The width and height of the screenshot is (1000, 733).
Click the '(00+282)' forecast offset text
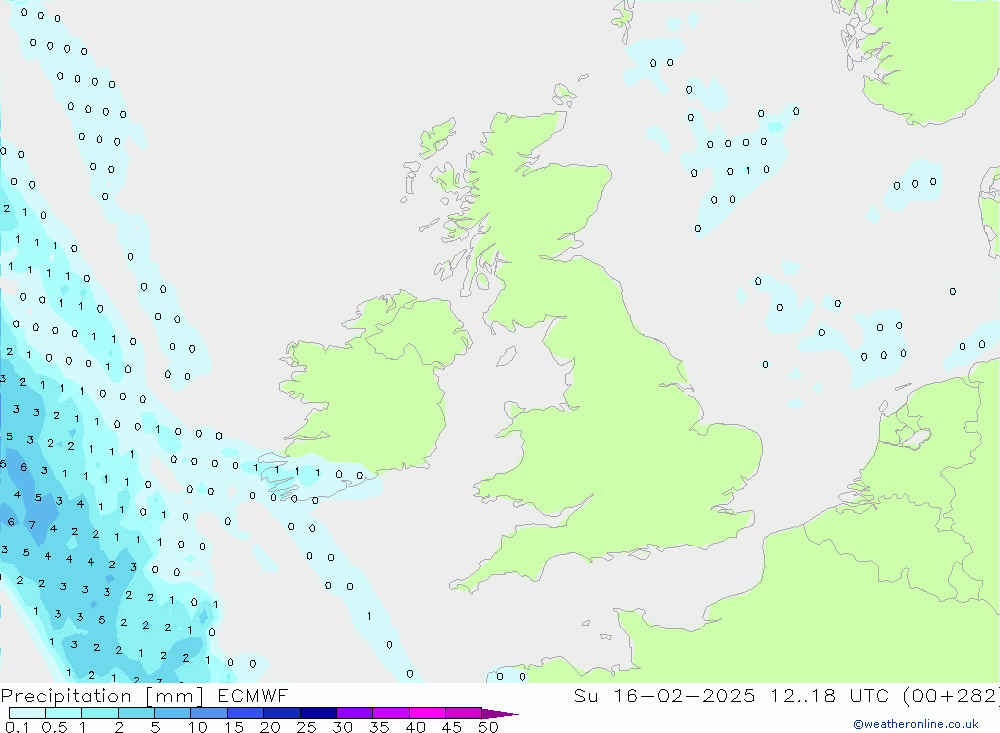[x=950, y=696]
